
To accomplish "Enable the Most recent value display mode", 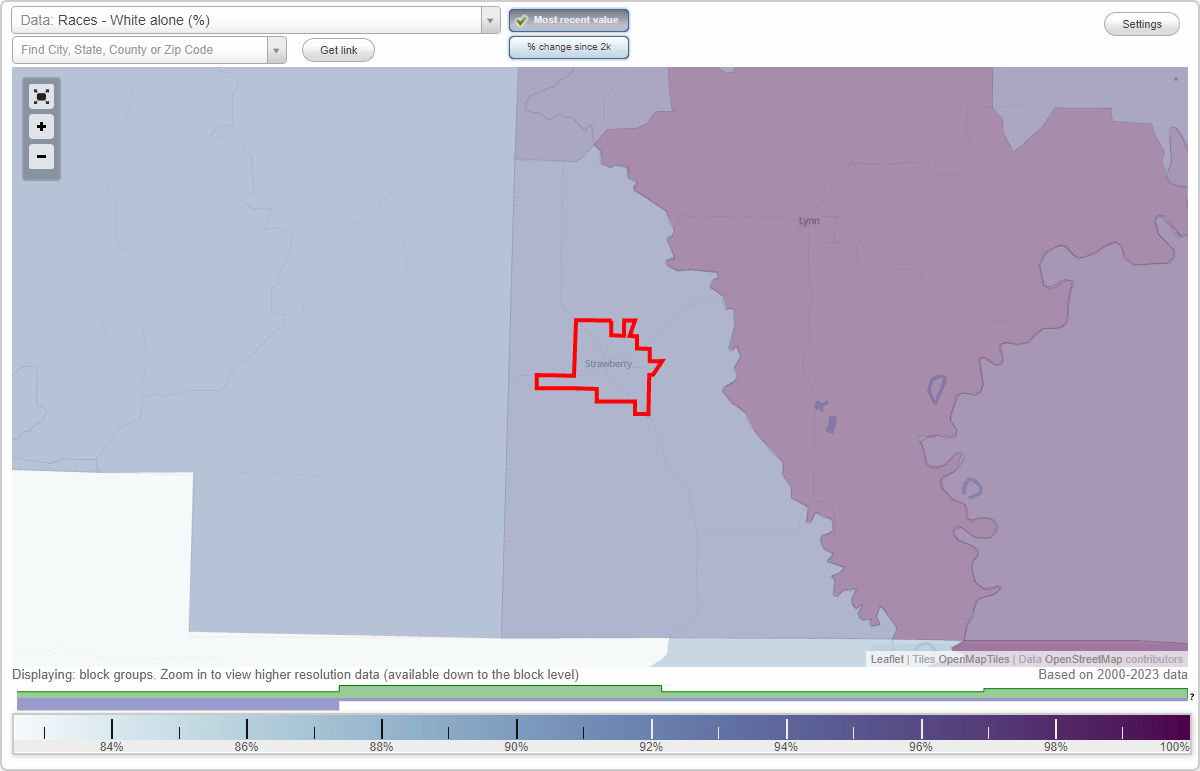I will tap(569, 19).
